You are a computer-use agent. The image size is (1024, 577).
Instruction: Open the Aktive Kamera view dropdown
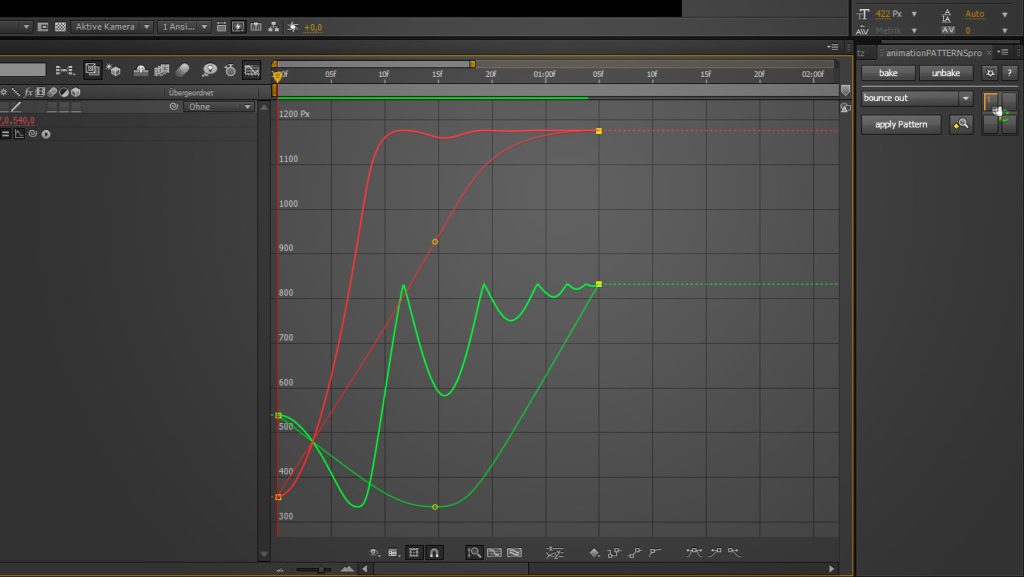147,27
